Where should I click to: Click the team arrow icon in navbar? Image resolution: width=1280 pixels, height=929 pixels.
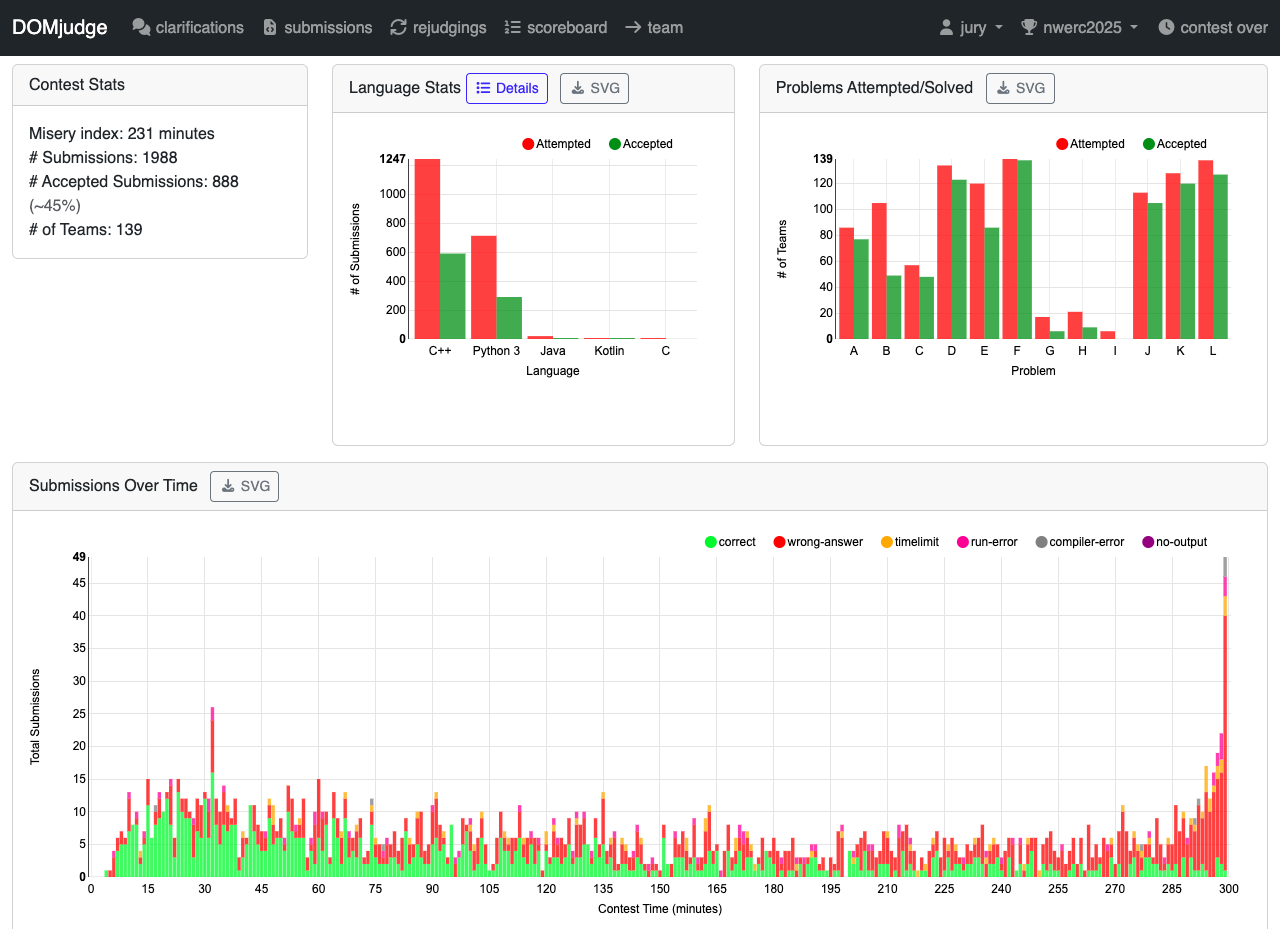[633, 28]
